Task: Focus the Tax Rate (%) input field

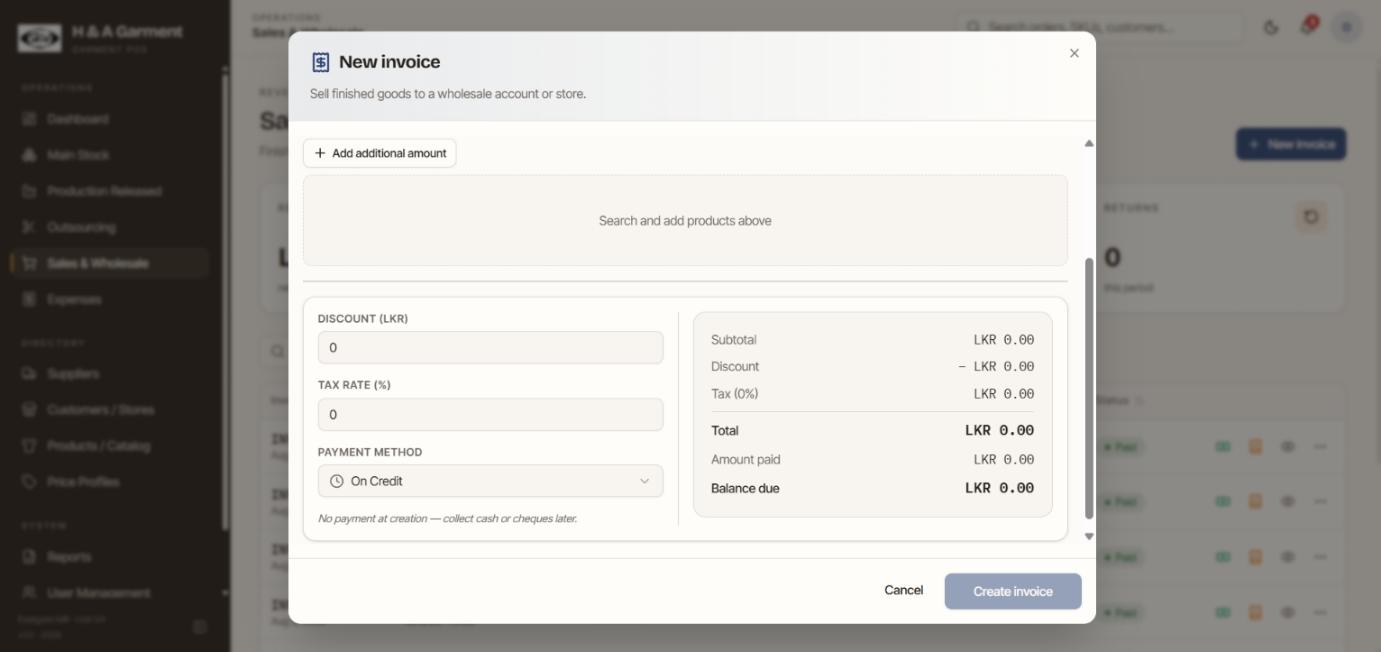Action: 490,415
